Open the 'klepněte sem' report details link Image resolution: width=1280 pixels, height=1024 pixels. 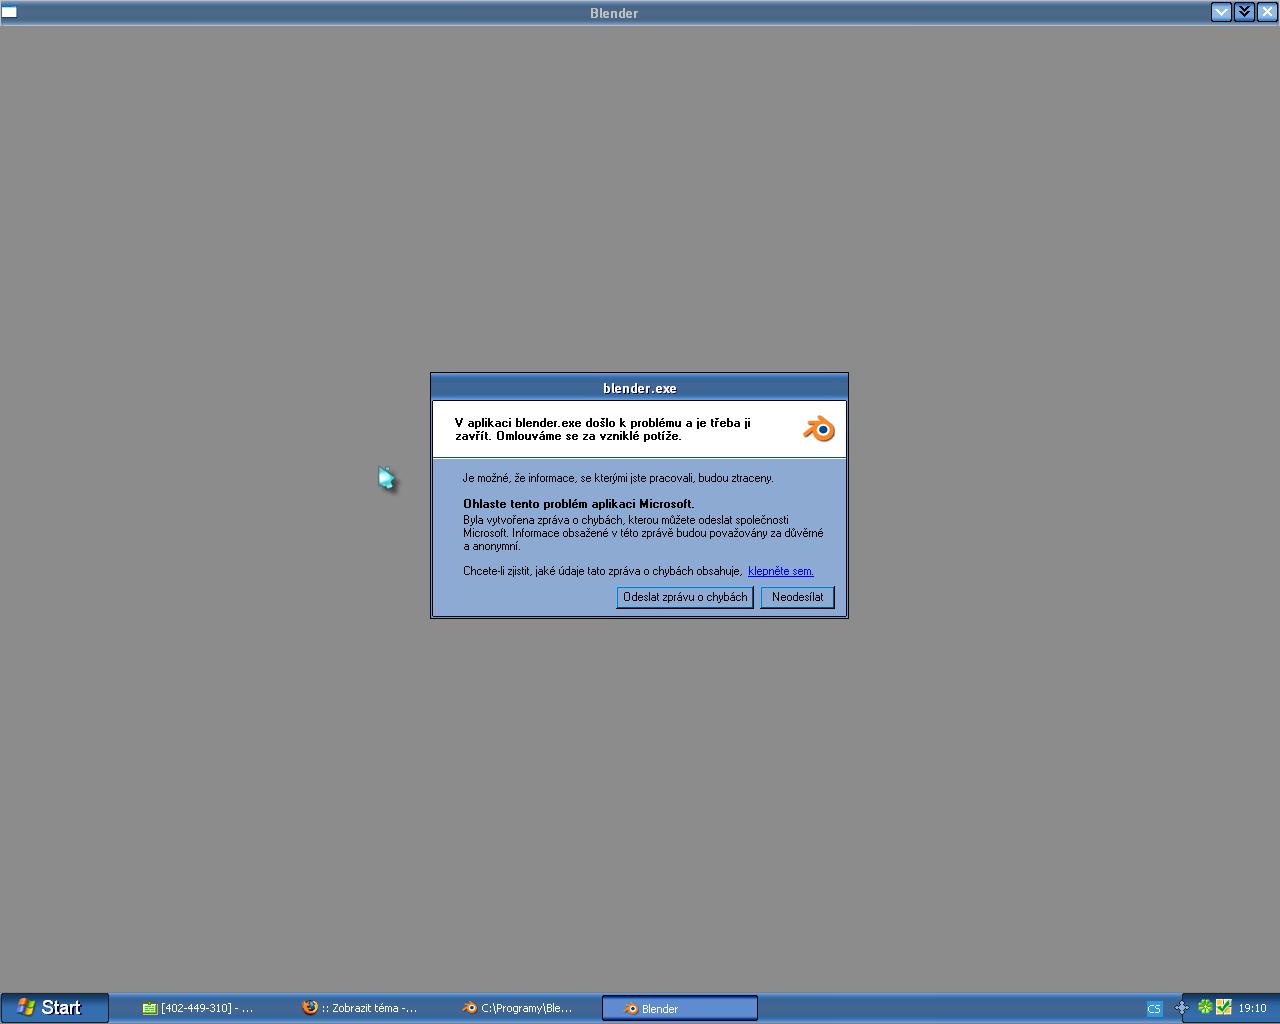click(781, 571)
